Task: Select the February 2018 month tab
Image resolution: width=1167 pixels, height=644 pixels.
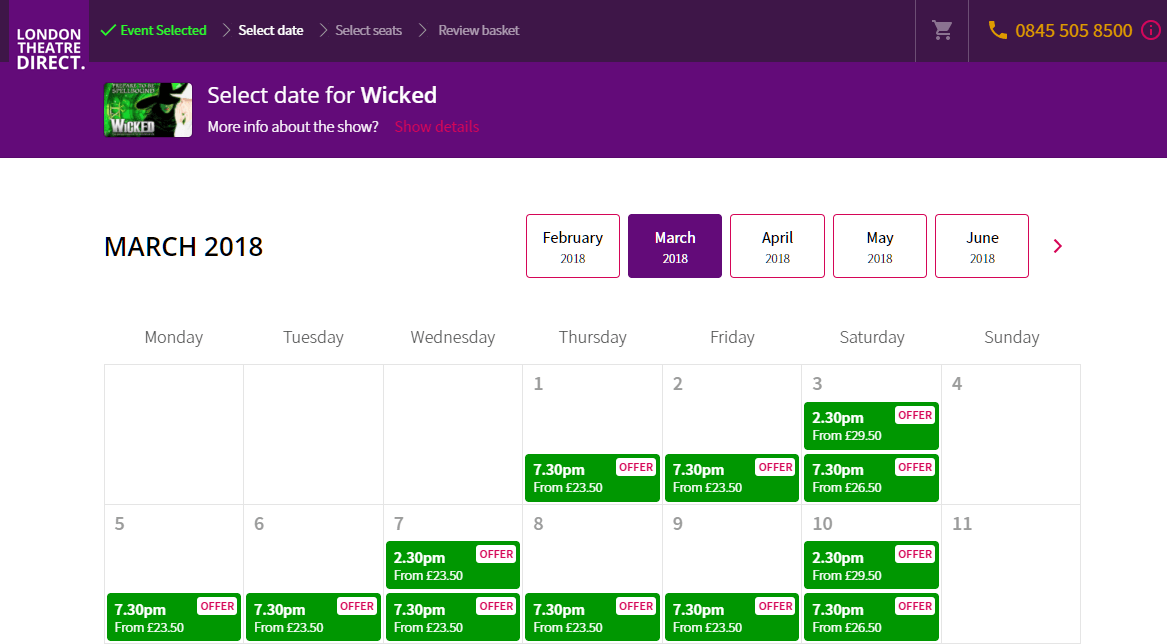Action: pos(573,246)
